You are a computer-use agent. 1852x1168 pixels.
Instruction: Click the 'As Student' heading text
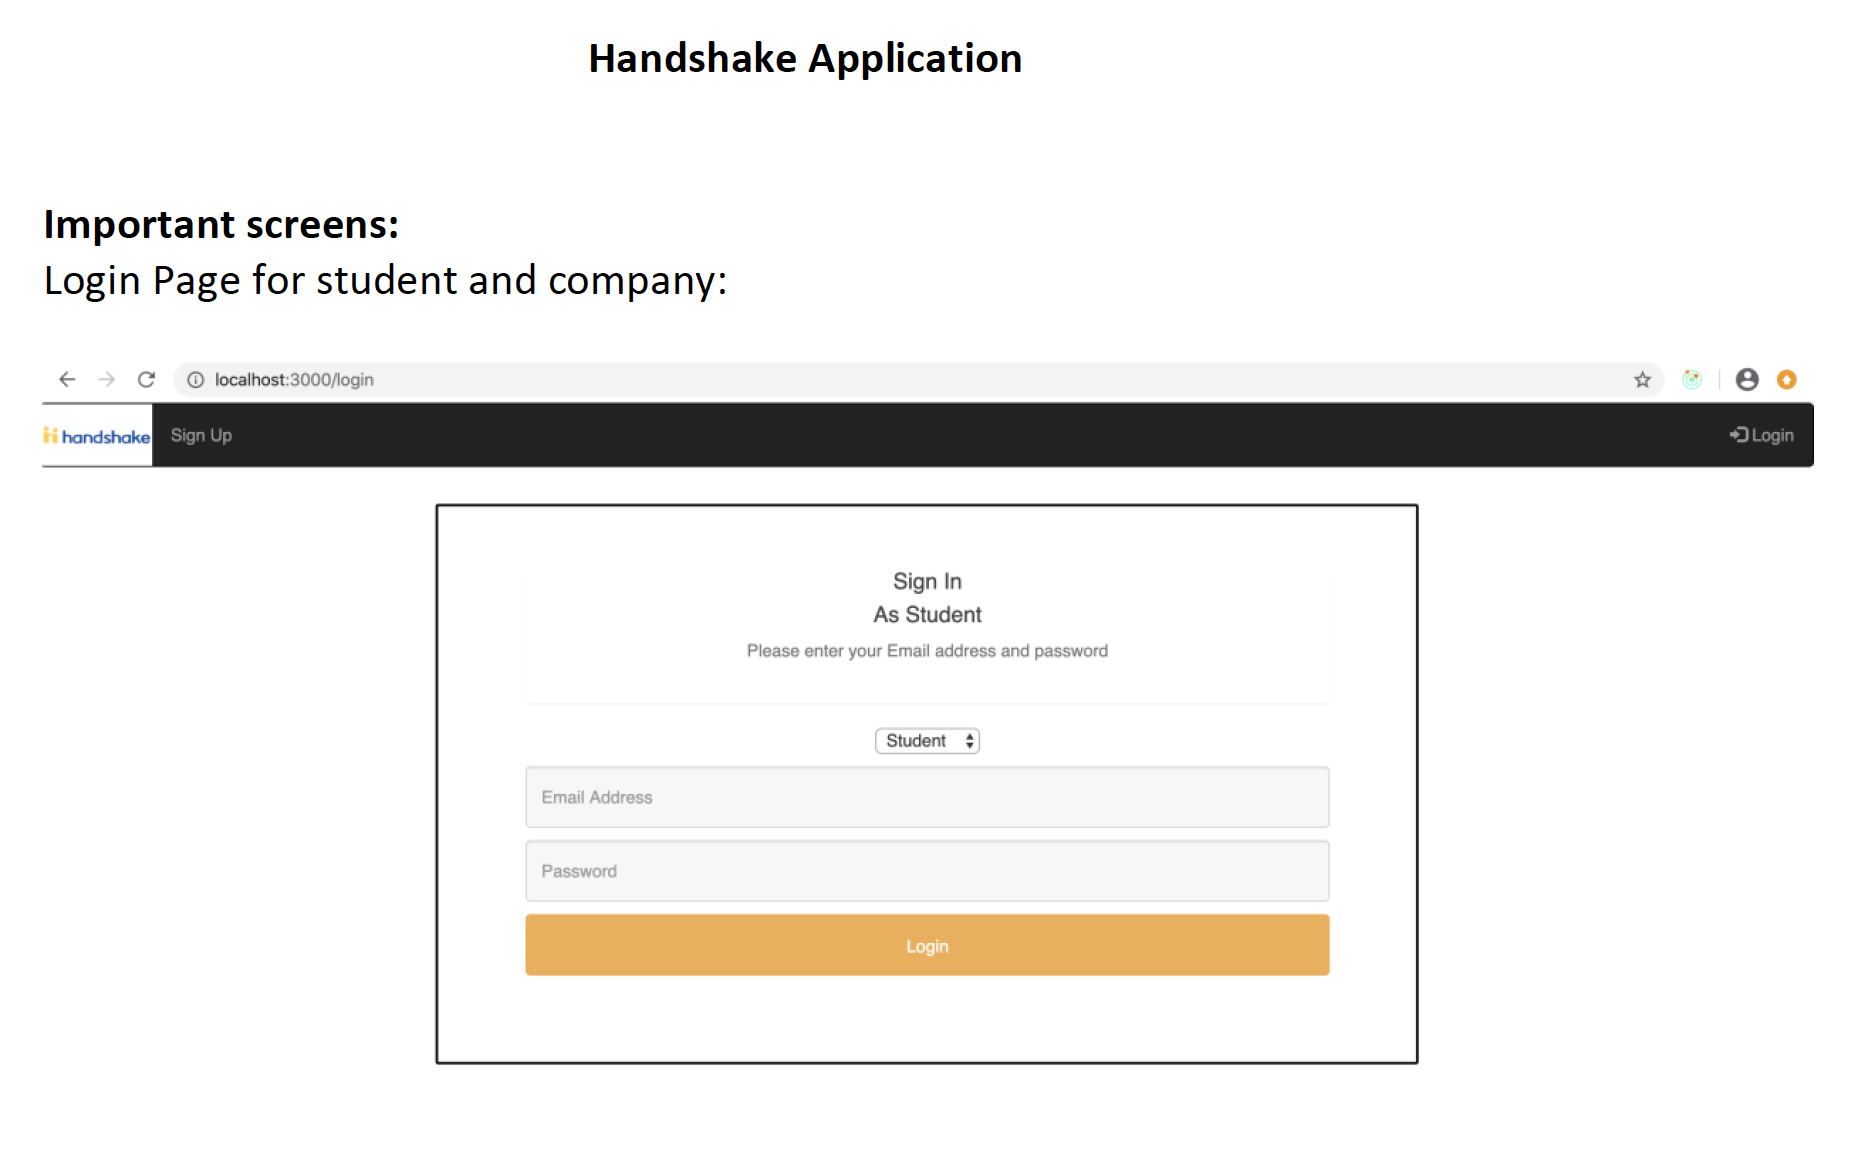[x=927, y=614]
